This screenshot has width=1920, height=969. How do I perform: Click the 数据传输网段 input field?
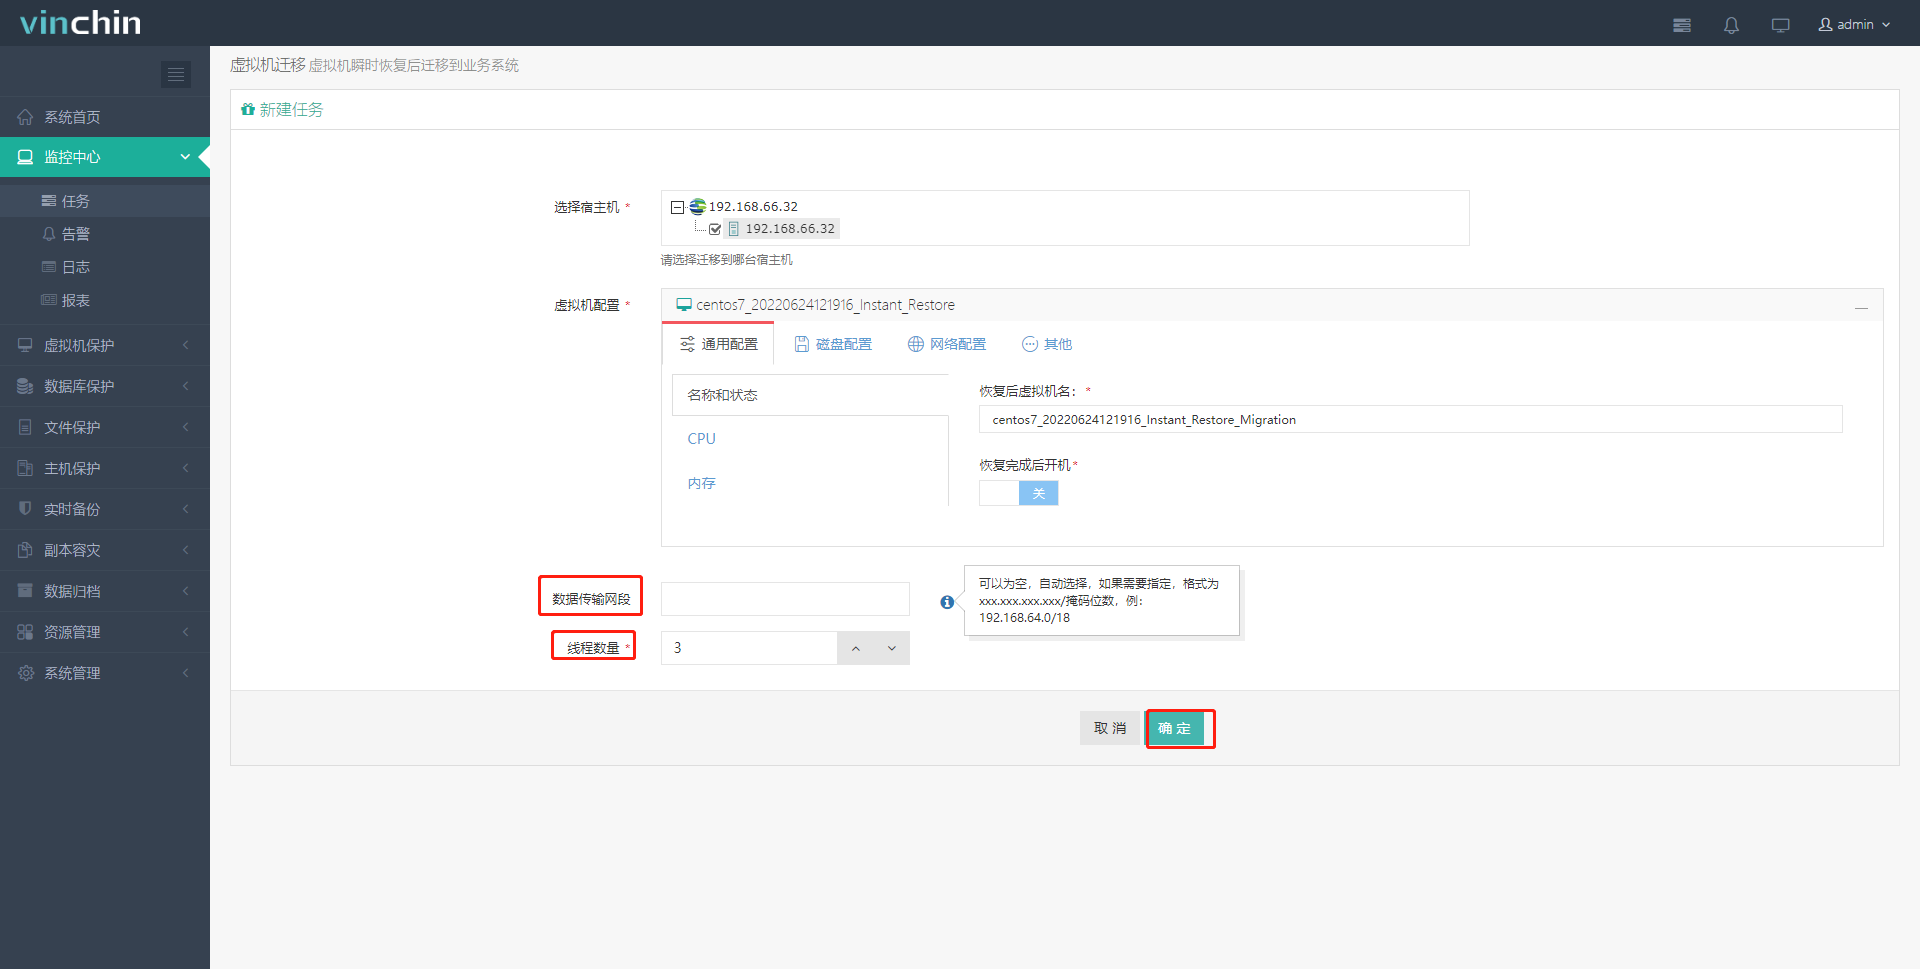pos(785,599)
